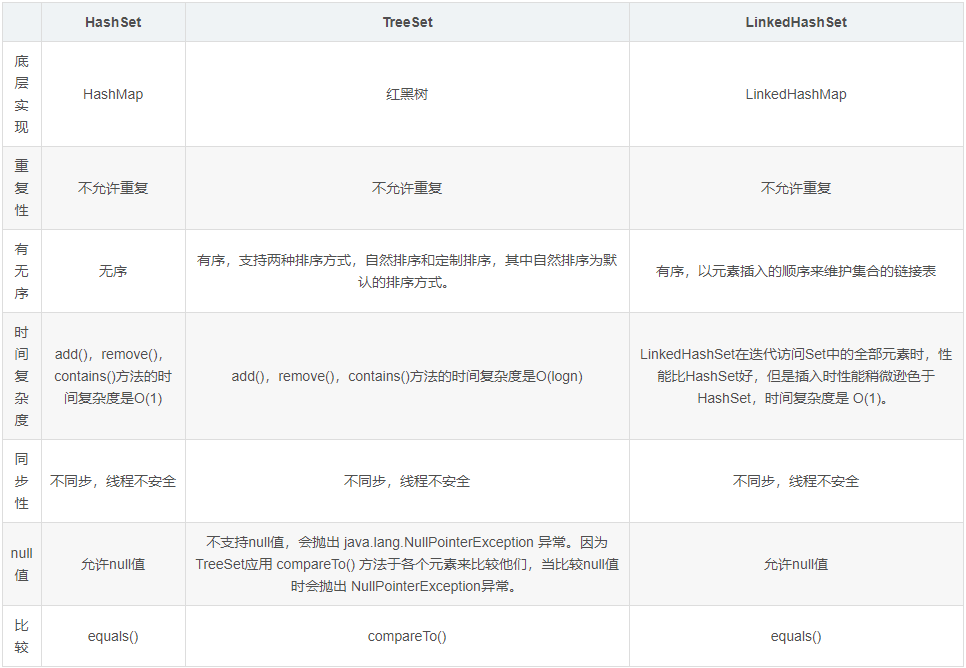Click the TreeSet 有序 sorting description cell
Screen dimensions: 966x668
407,271
